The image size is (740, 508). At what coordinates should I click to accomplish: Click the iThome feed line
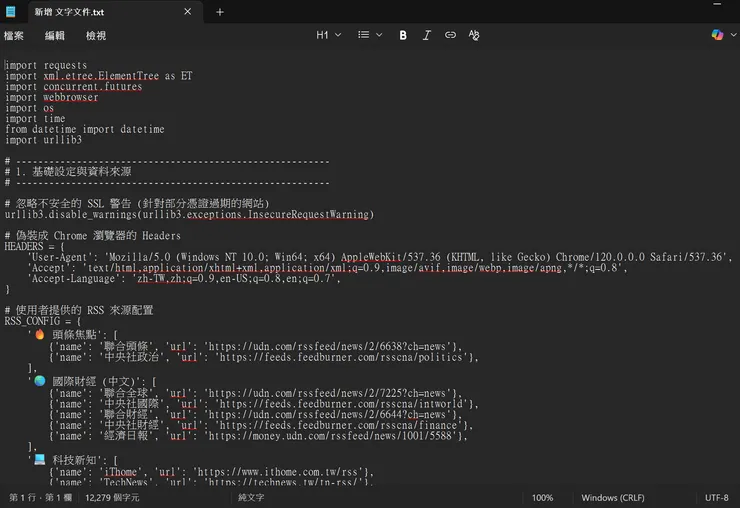coord(211,472)
